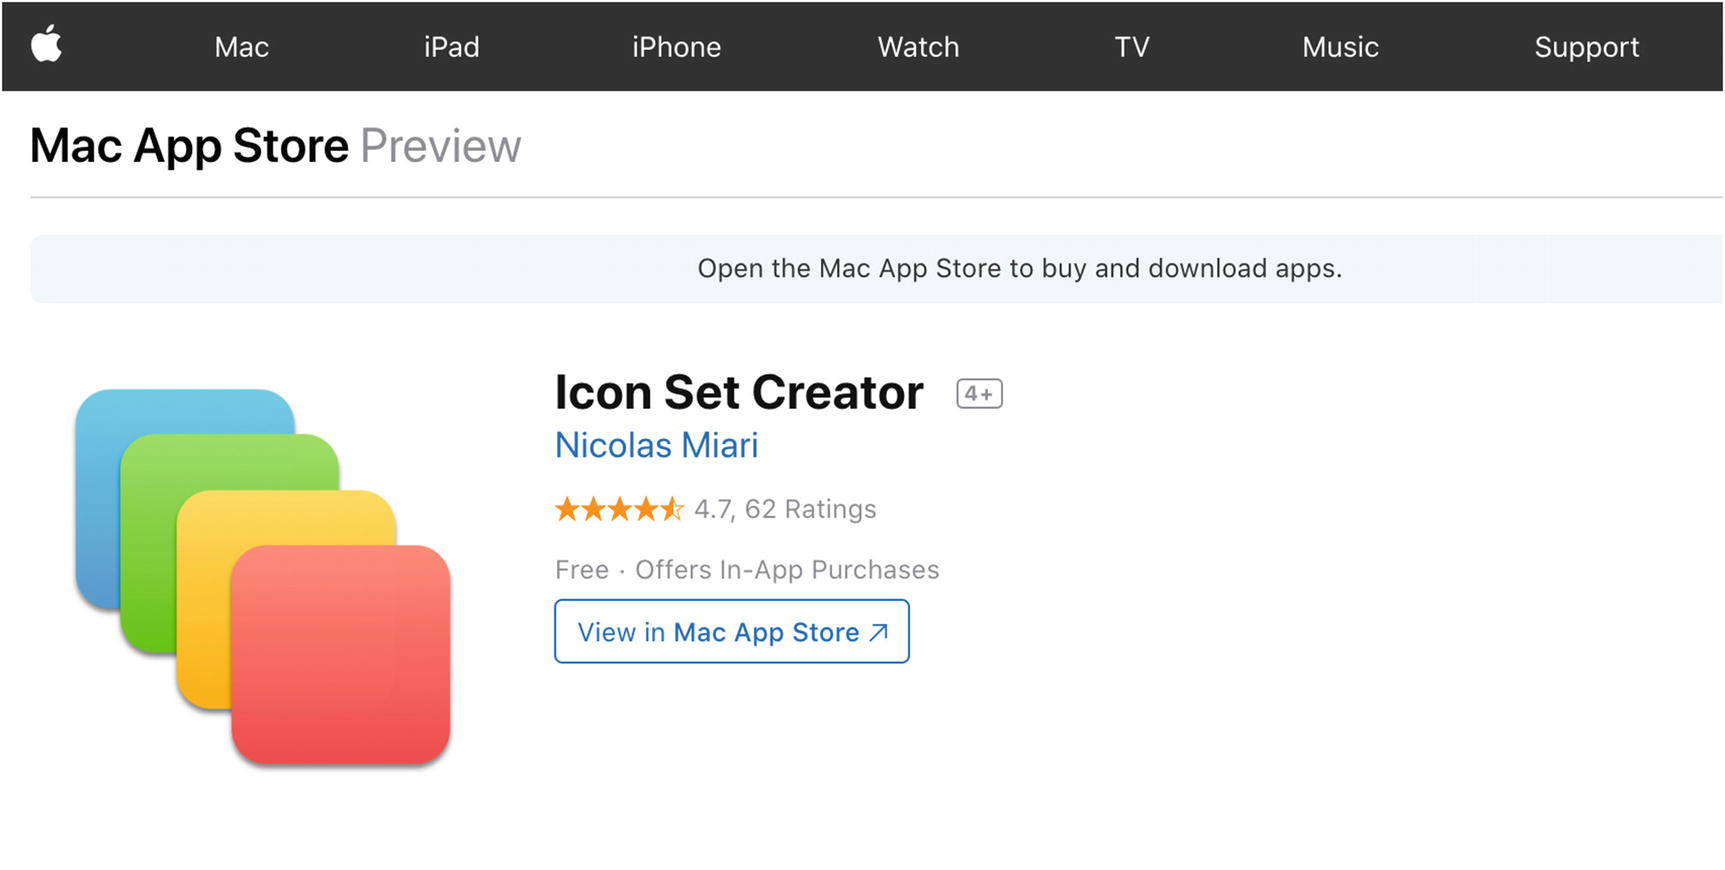
Task: Click the Open the Mac App Store banner
Action: pos(1018,268)
